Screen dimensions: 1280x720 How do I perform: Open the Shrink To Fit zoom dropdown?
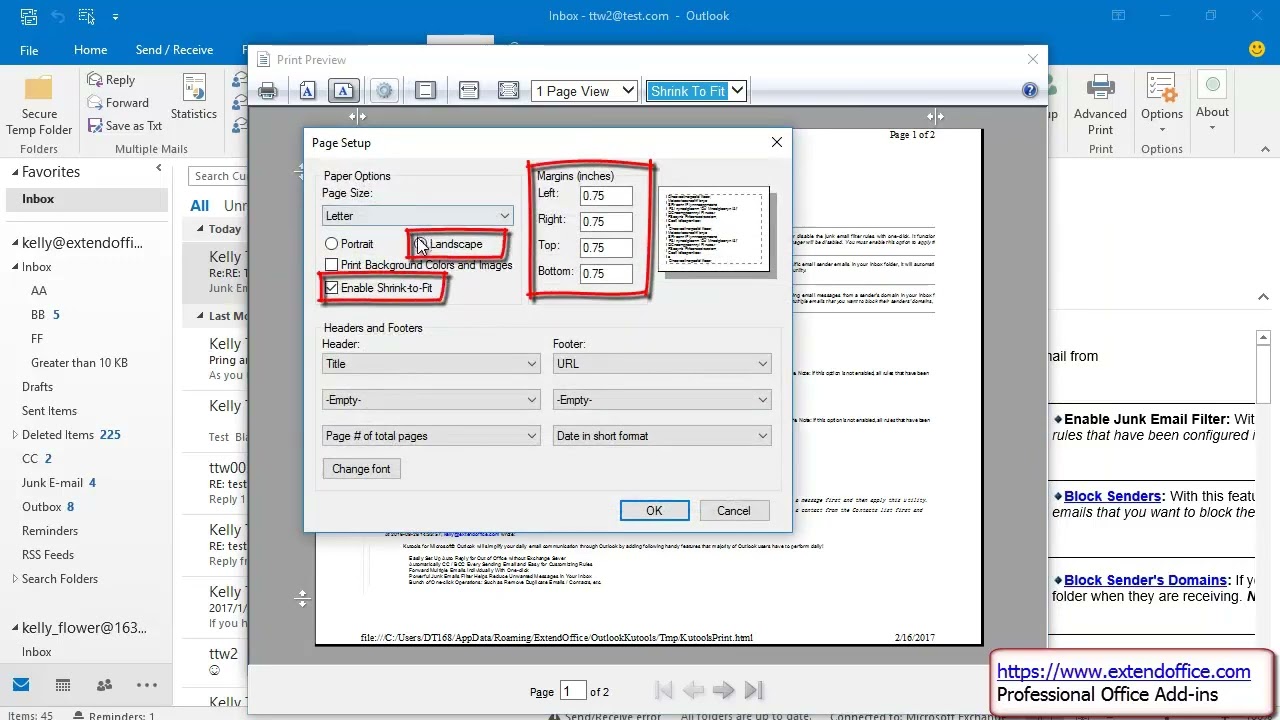[x=696, y=91]
